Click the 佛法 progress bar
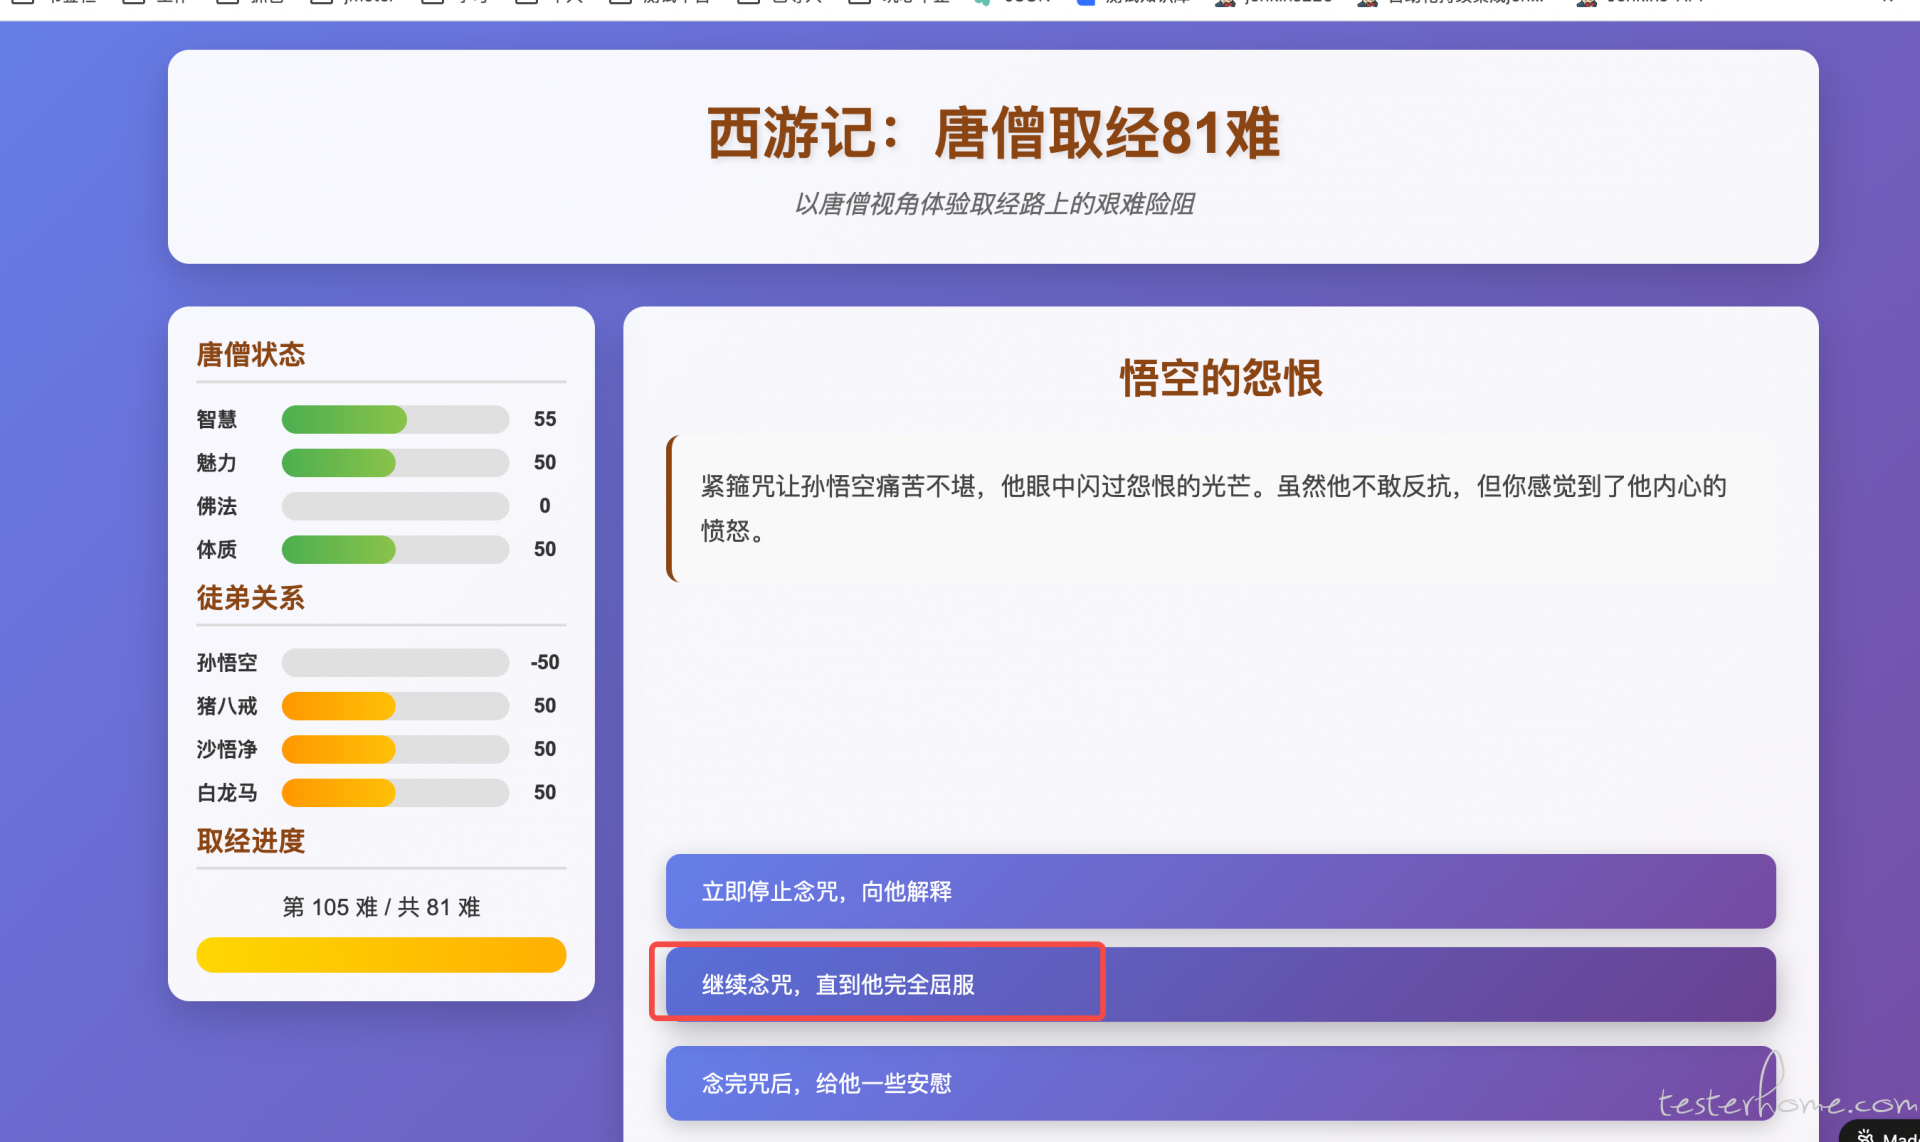Screen dimensions: 1920x1142 click(395, 506)
